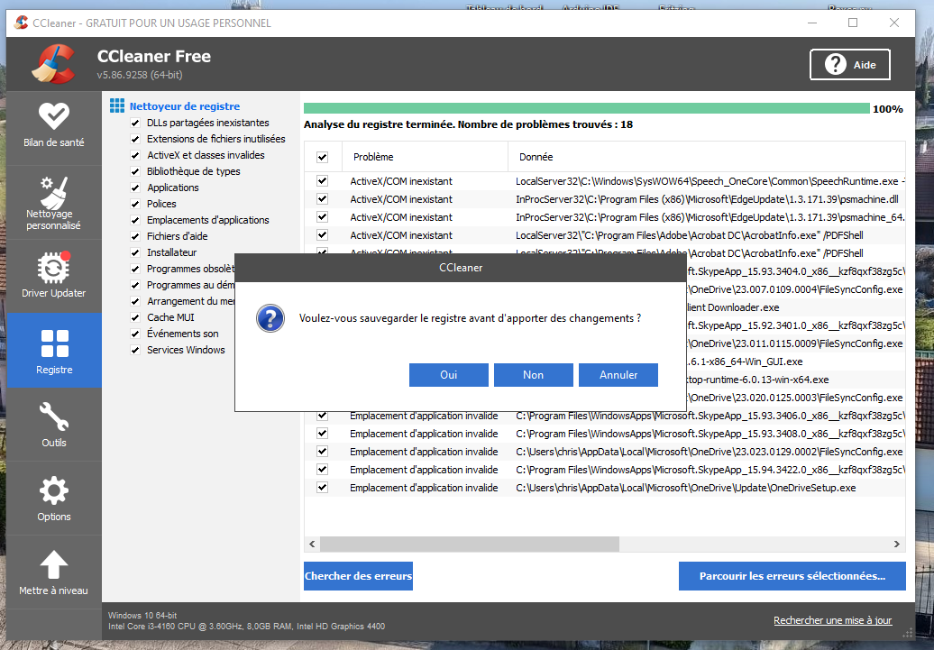Screen dimensions: 934x650
Task: Uncheck SkypeApp_15.94.3422.0 row checkbox
Action: 322,469
